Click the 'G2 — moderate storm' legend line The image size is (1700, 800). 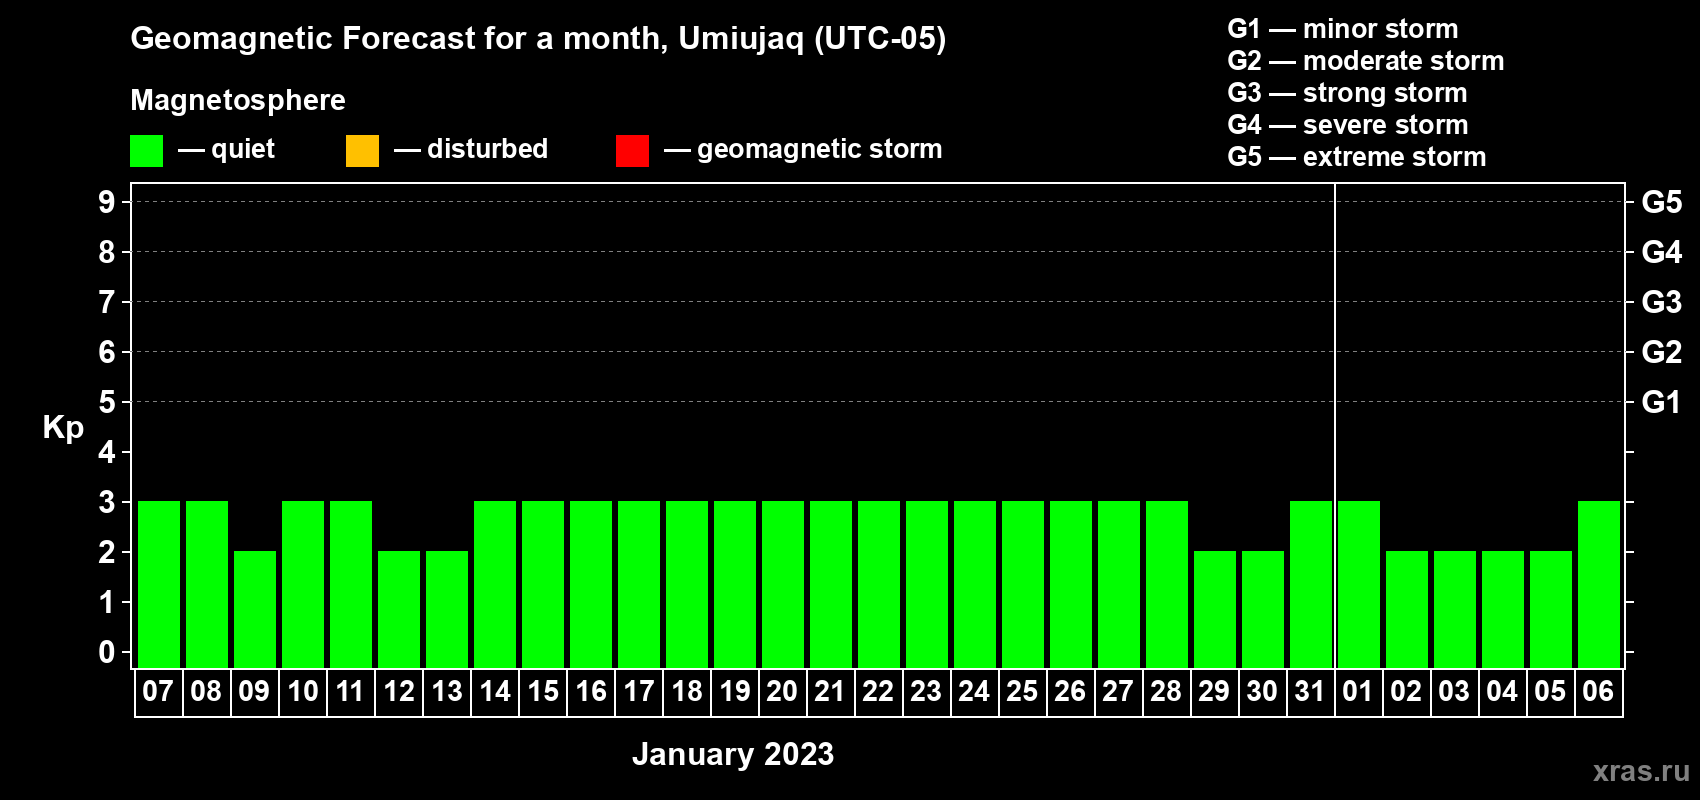click(1366, 61)
